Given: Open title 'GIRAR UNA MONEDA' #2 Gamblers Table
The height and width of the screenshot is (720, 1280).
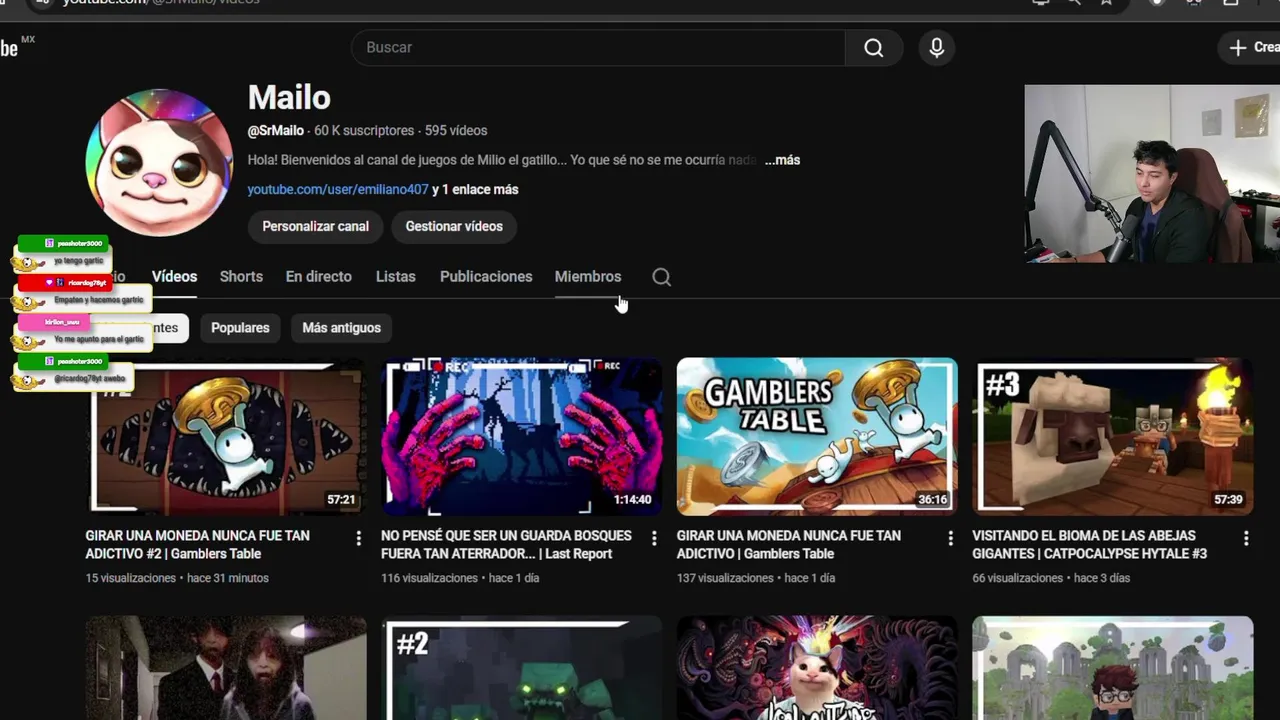Looking at the screenshot, I should 198,545.
